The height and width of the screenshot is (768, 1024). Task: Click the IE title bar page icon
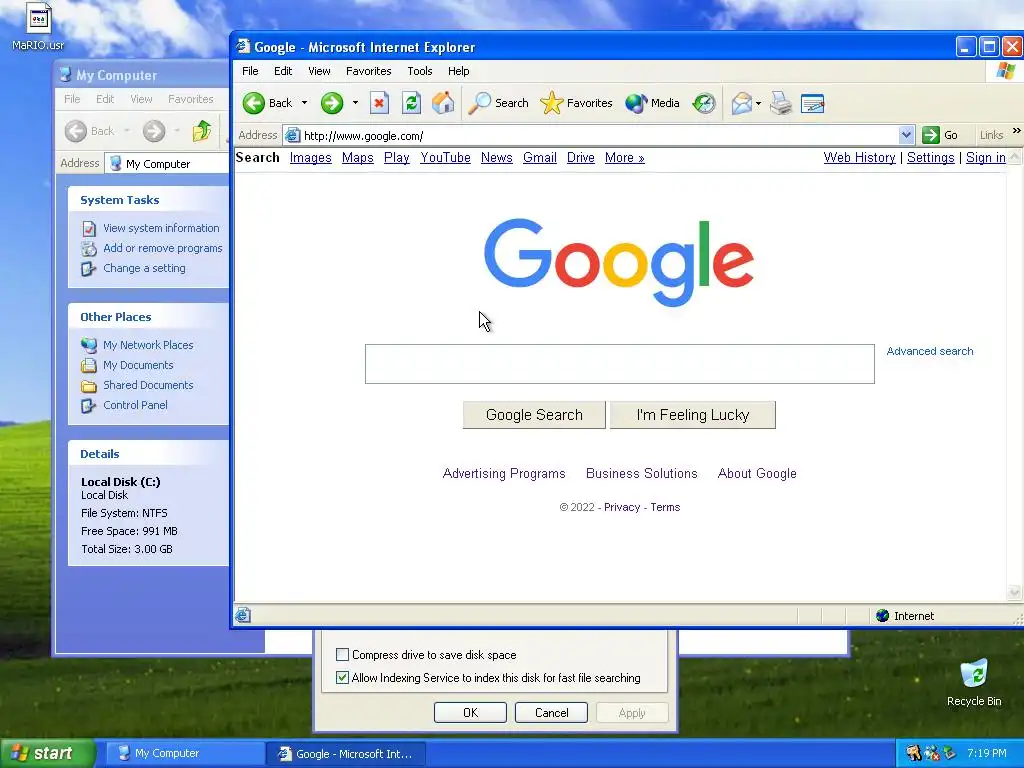point(243,46)
